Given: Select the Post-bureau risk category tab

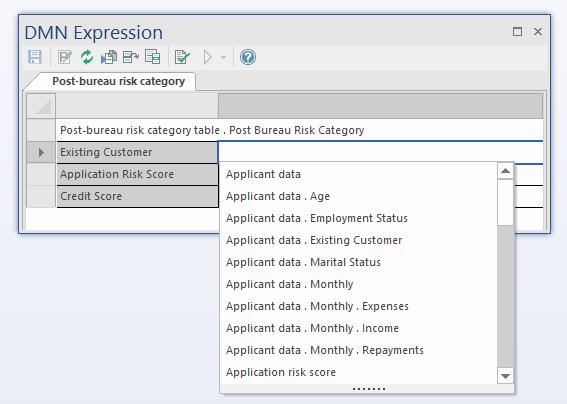Looking at the screenshot, I should tap(118, 81).
